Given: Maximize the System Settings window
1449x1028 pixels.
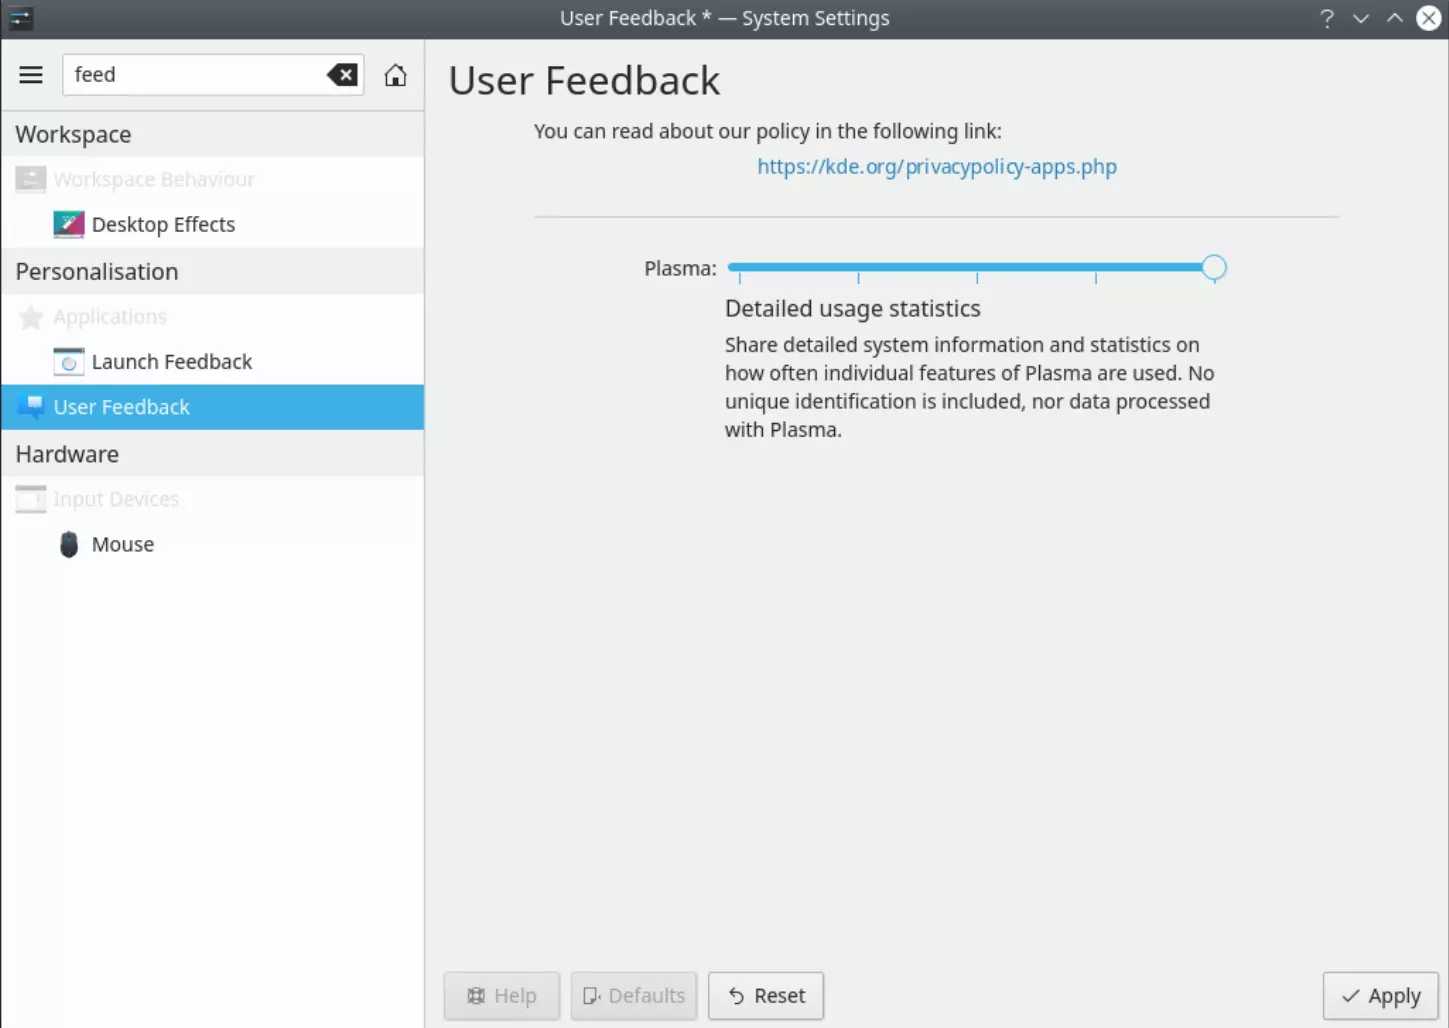Looking at the screenshot, I should [x=1395, y=18].
